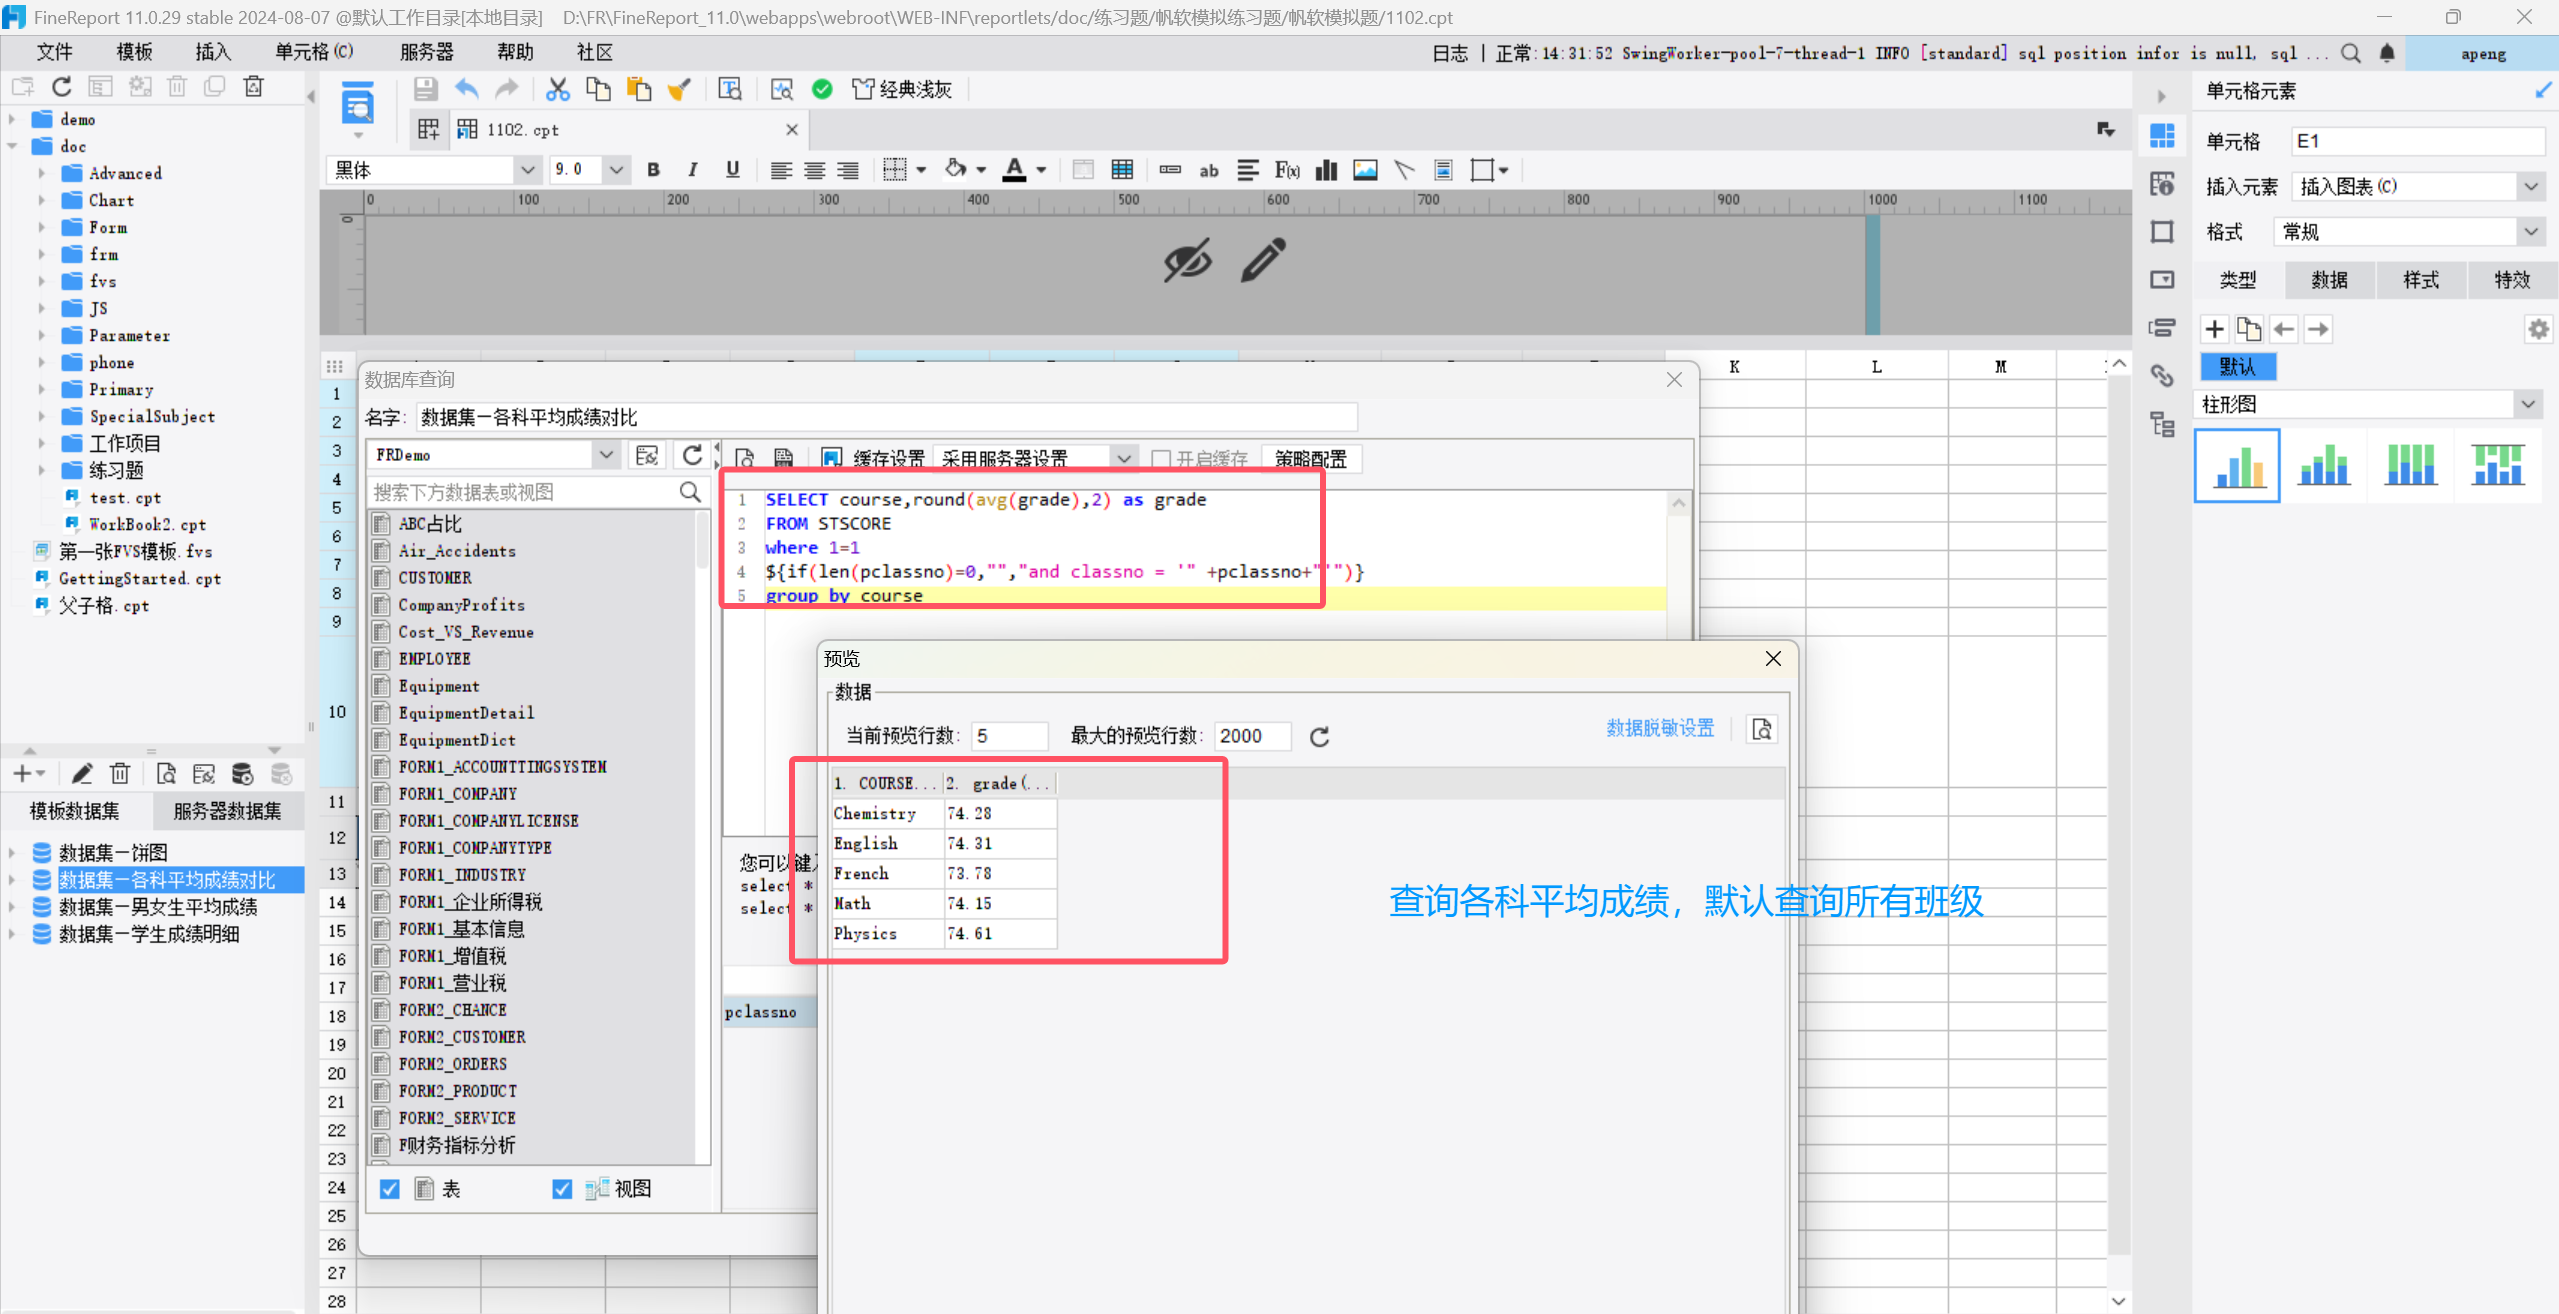The width and height of the screenshot is (2559, 1314).
Task: Click the insert chart icon in toolbar
Action: pyautogui.click(x=1326, y=170)
